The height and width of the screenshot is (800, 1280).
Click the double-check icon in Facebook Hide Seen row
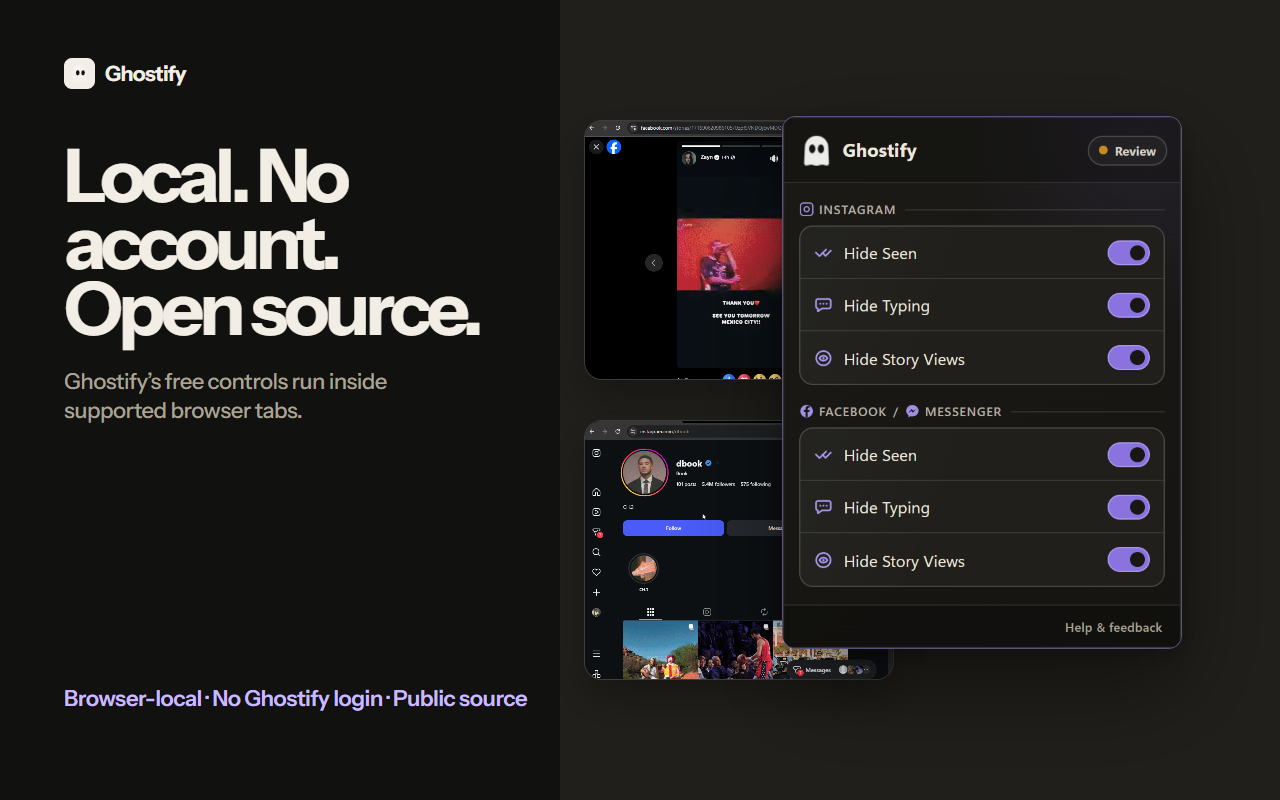[x=823, y=455]
